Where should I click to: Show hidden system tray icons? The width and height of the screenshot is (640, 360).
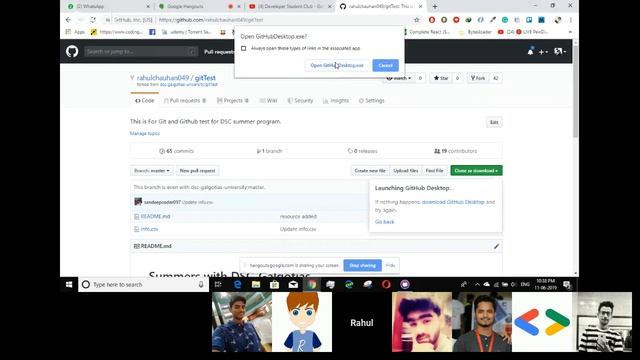click(477, 284)
